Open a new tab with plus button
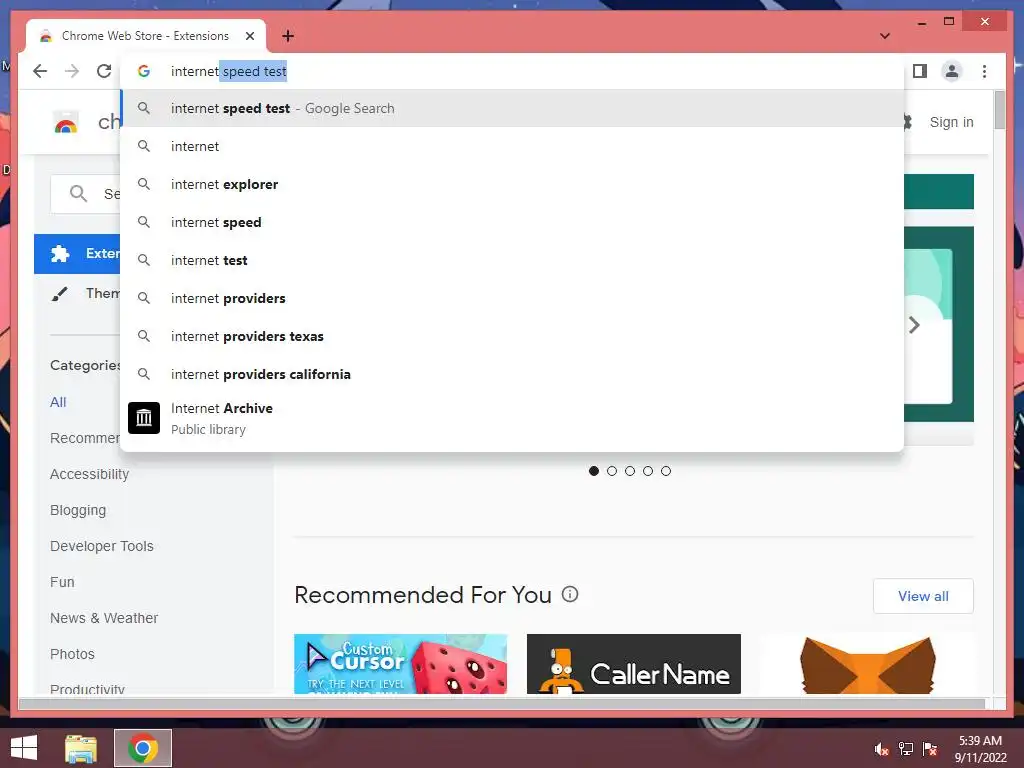 288,36
